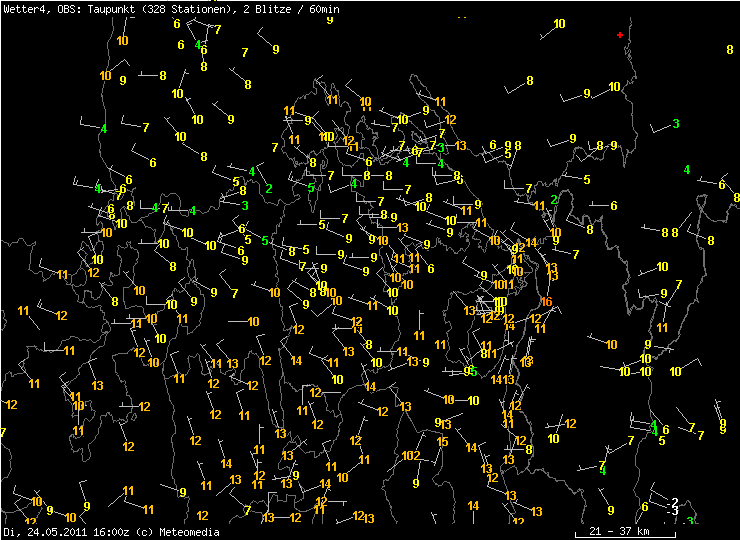Click the '(c) Meteomedia' copyright text
Image resolution: width=740 pixels, height=540 pixels.
(x=177, y=532)
